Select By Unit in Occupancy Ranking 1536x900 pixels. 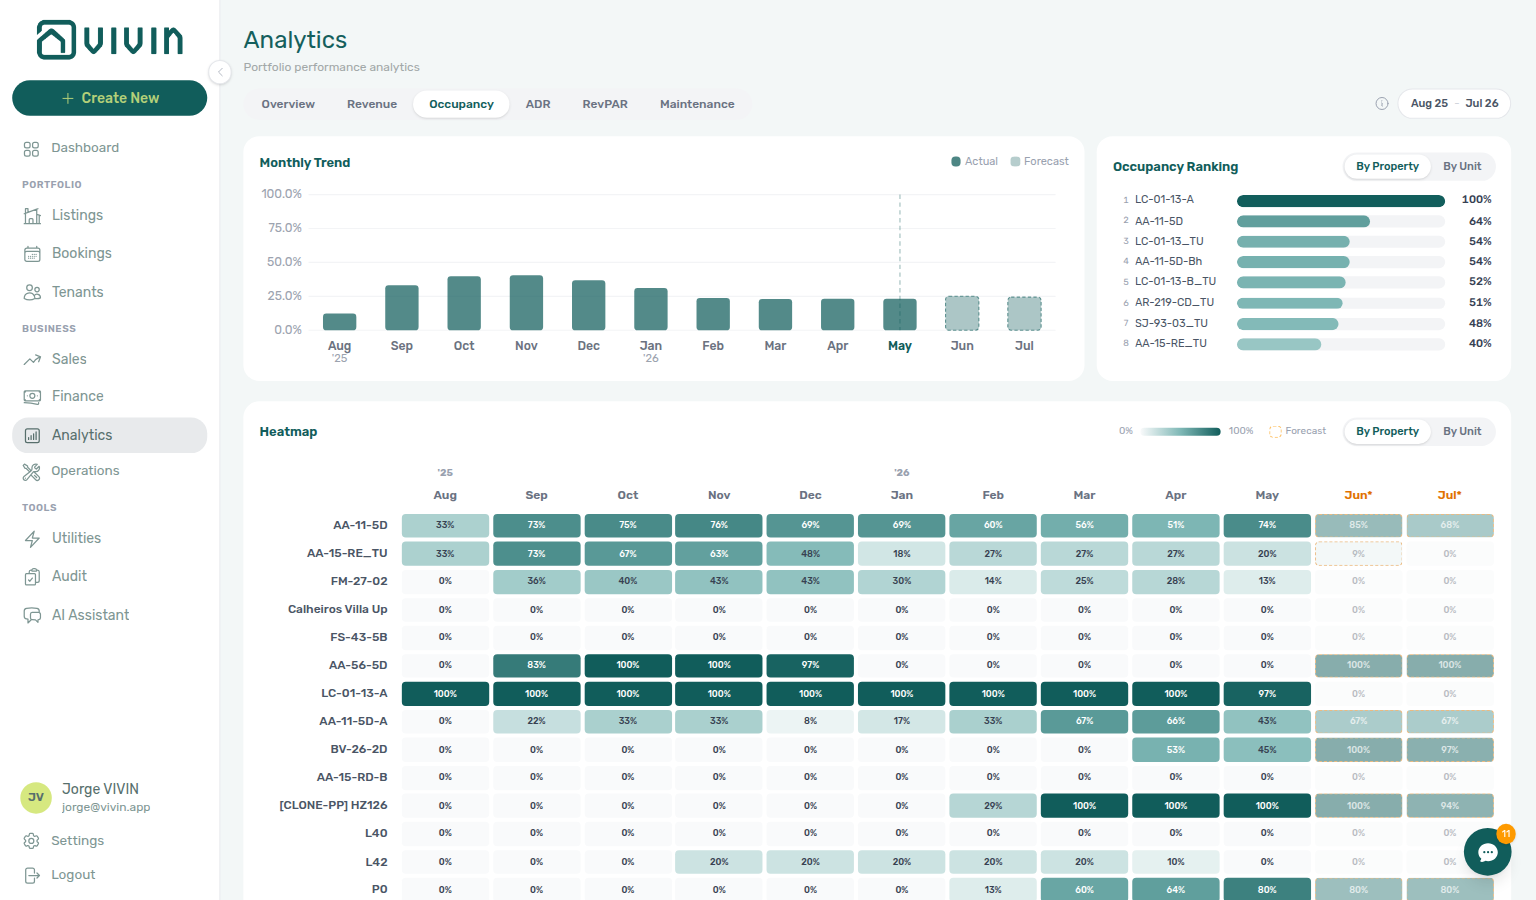1462,166
